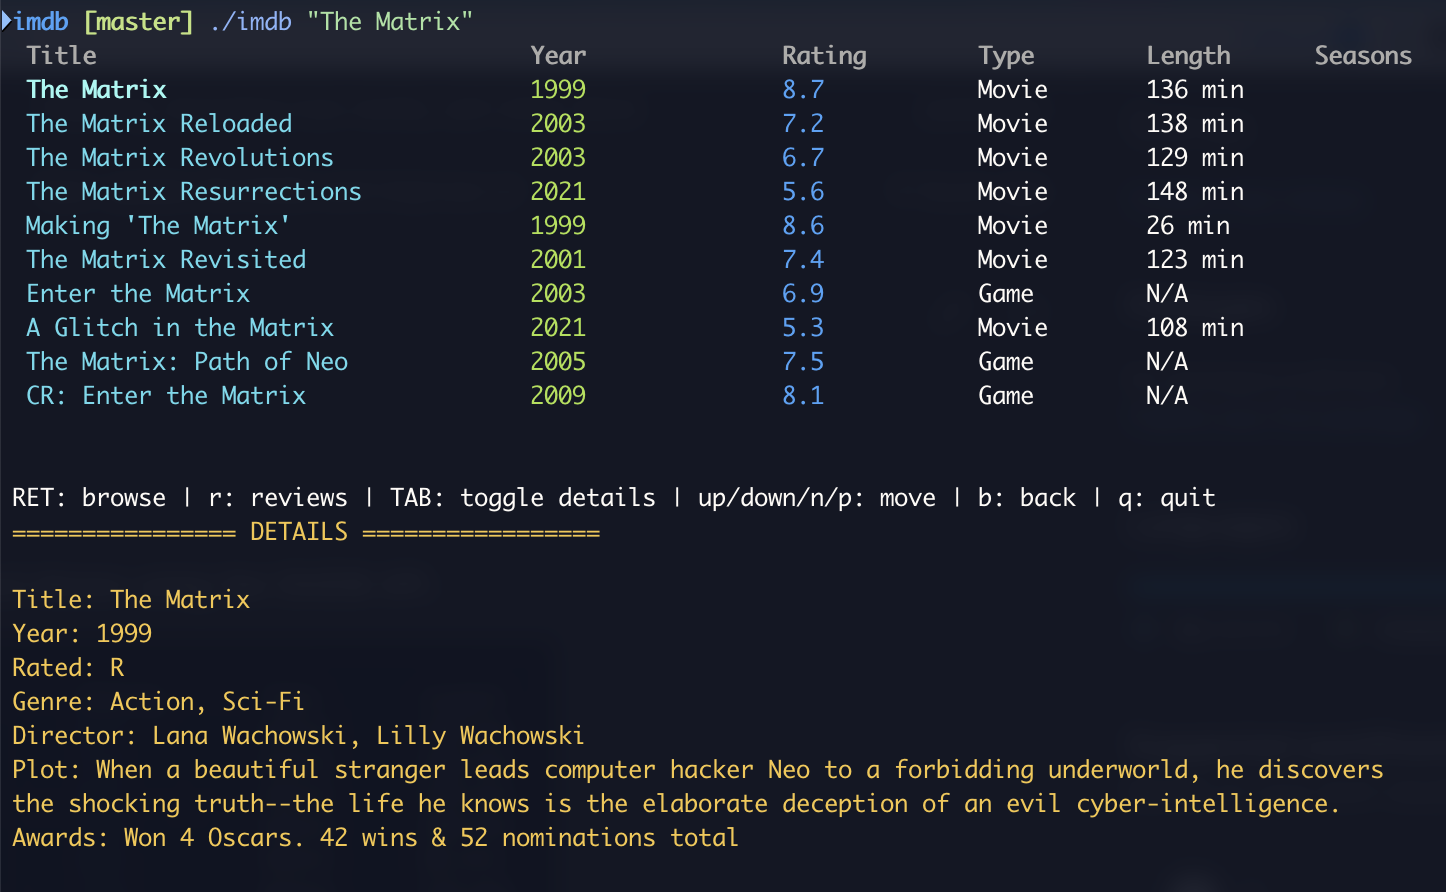Click rating 6.9 for Enter the Matrix
Image resolution: width=1446 pixels, height=892 pixels.
[x=803, y=293]
